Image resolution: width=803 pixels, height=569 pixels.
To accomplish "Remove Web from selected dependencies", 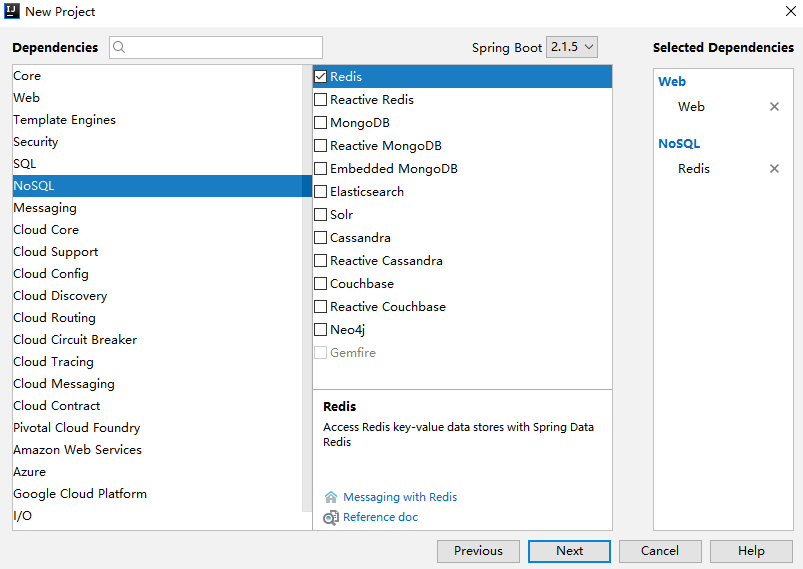I will (774, 107).
